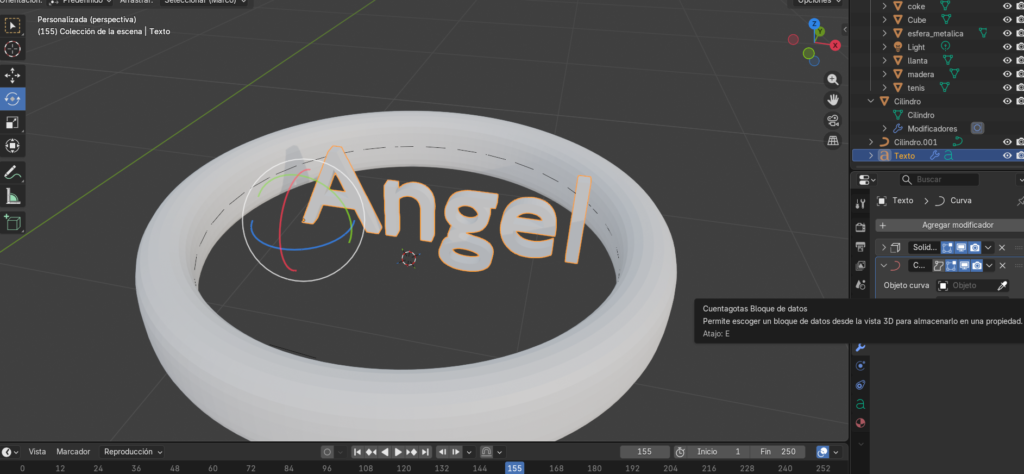Image resolution: width=1024 pixels, height=474 pixels.
Task: Toggle visibility eye for Cube
Action: click(1006, 20)
